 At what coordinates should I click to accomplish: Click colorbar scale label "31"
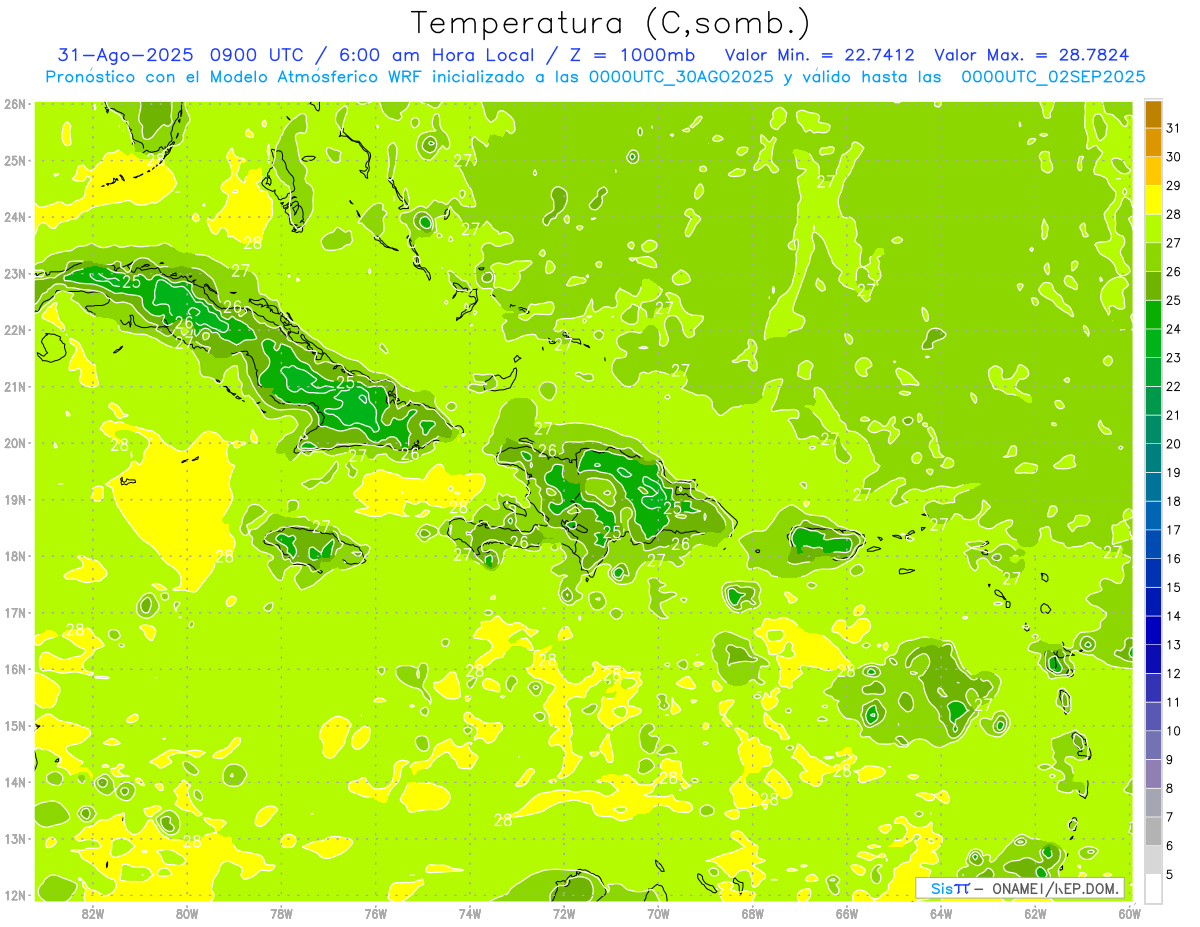[x=1173, y=128]
